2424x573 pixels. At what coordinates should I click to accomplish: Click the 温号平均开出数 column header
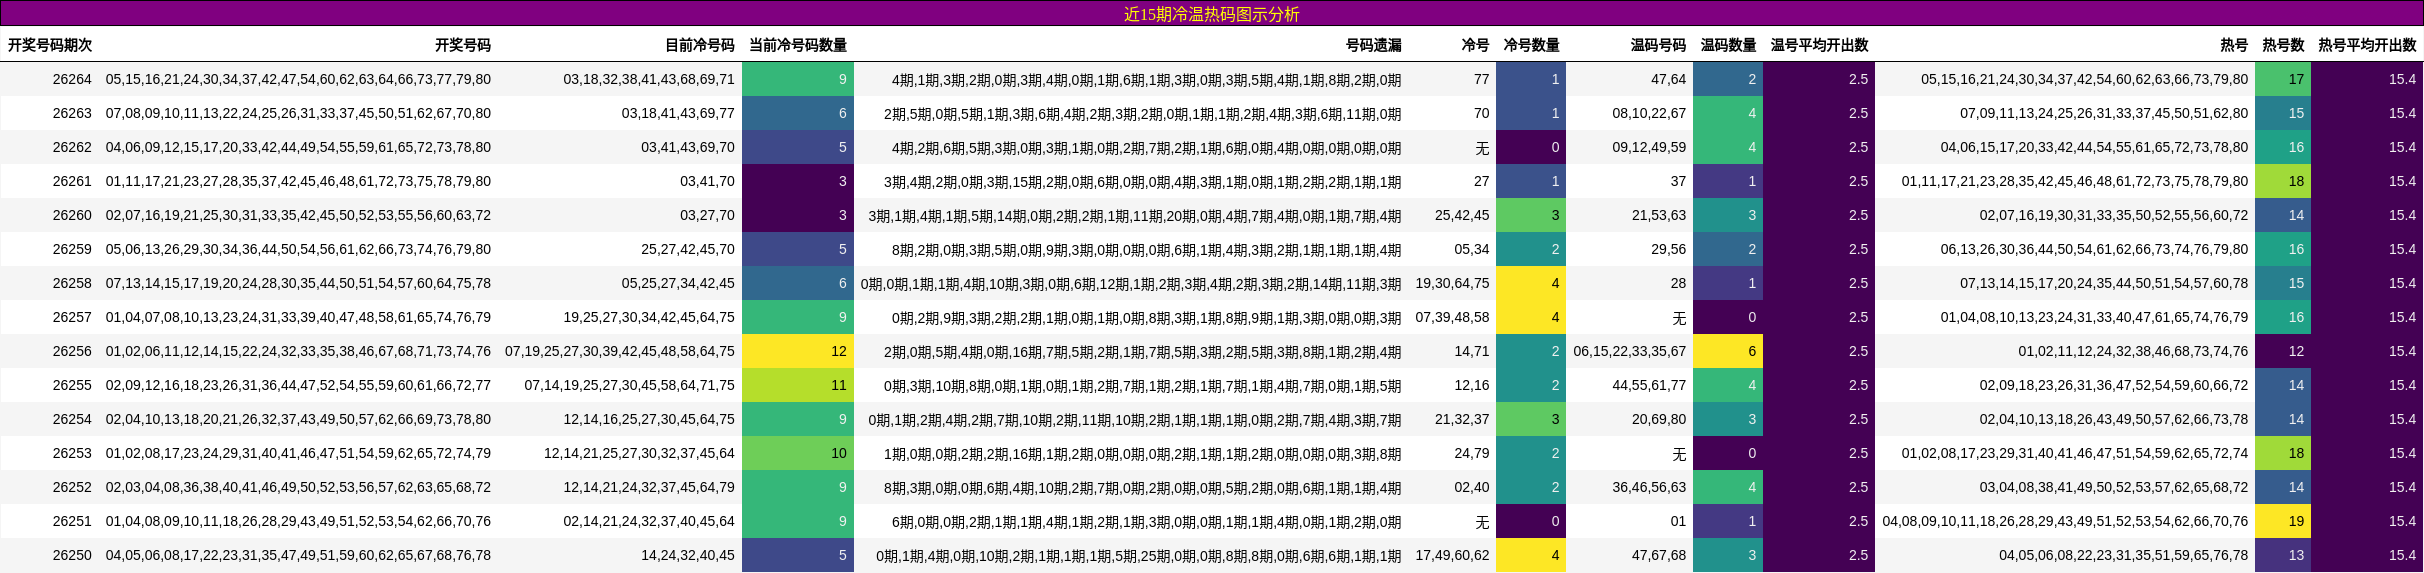click(1820, 45)
